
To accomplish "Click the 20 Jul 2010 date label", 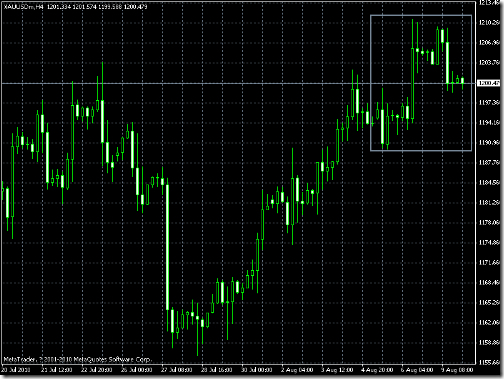I will pos(16,370).
